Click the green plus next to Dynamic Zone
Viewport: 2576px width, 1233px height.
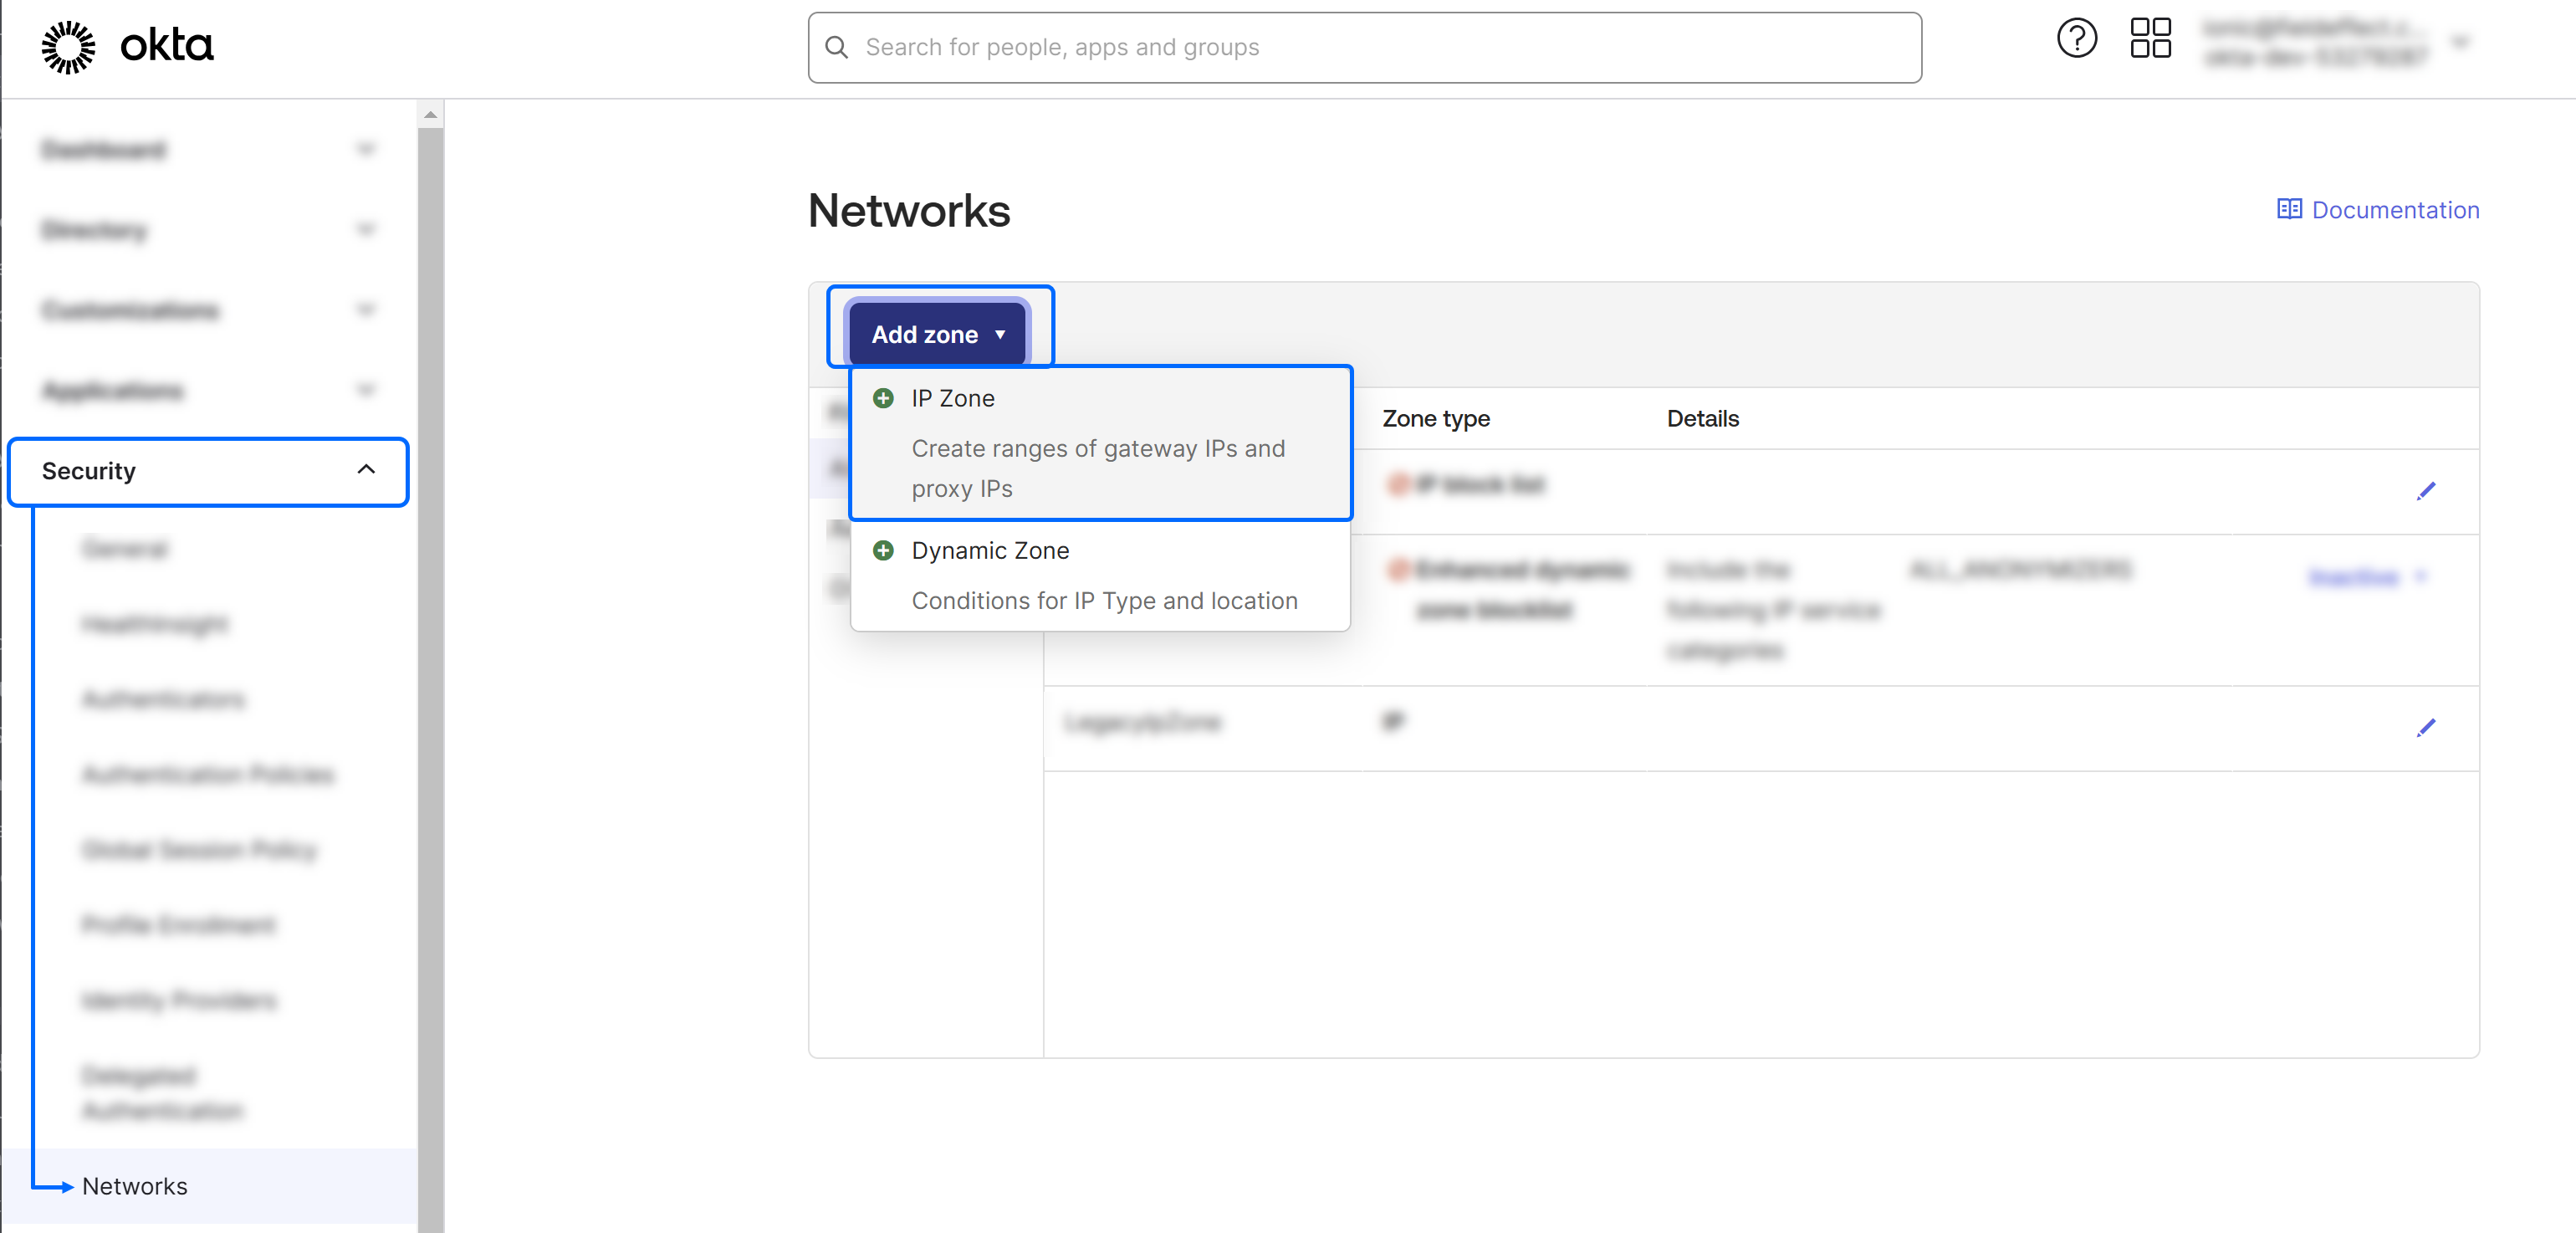(x=883, y=551)
